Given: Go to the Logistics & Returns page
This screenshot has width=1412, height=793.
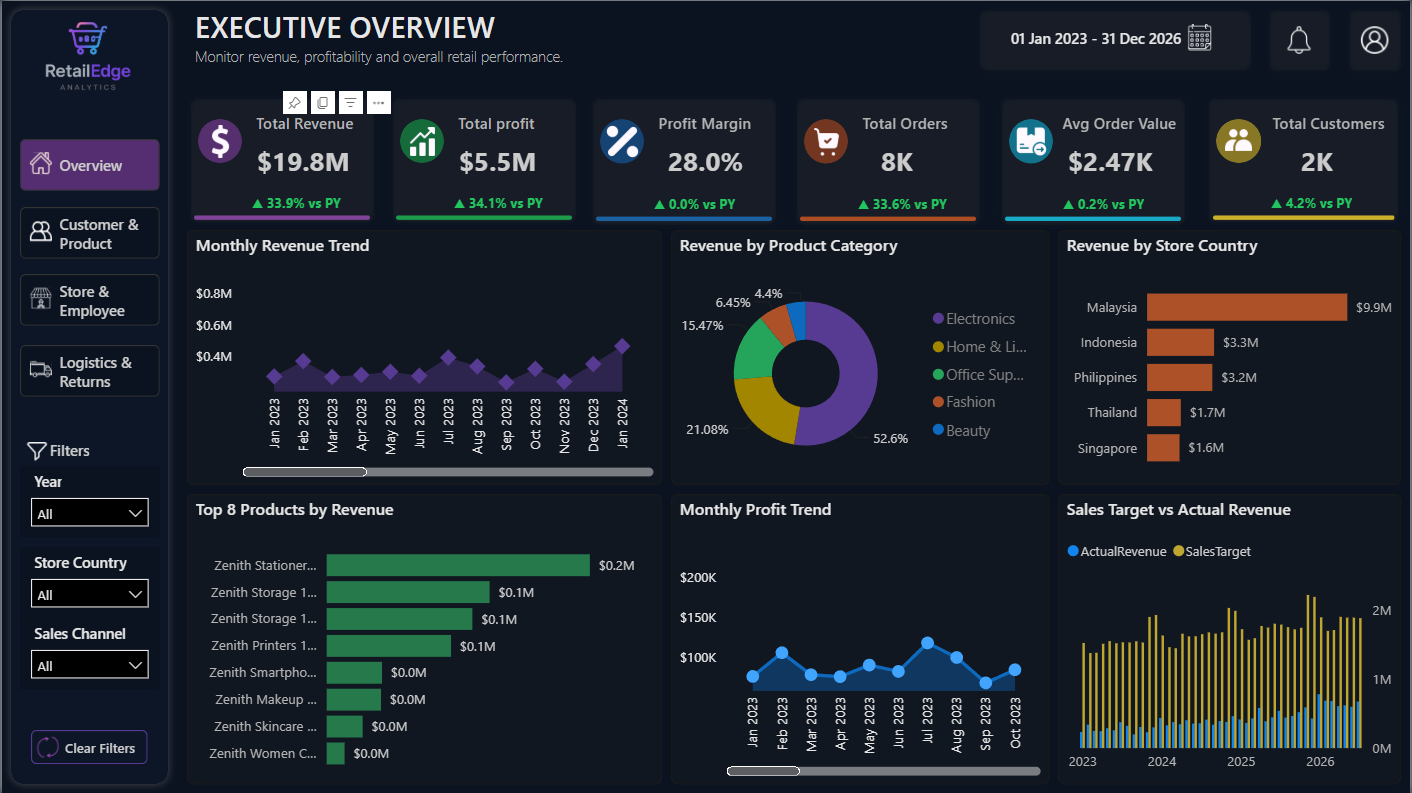Looking at the screenshot, I should click(90, 371).
